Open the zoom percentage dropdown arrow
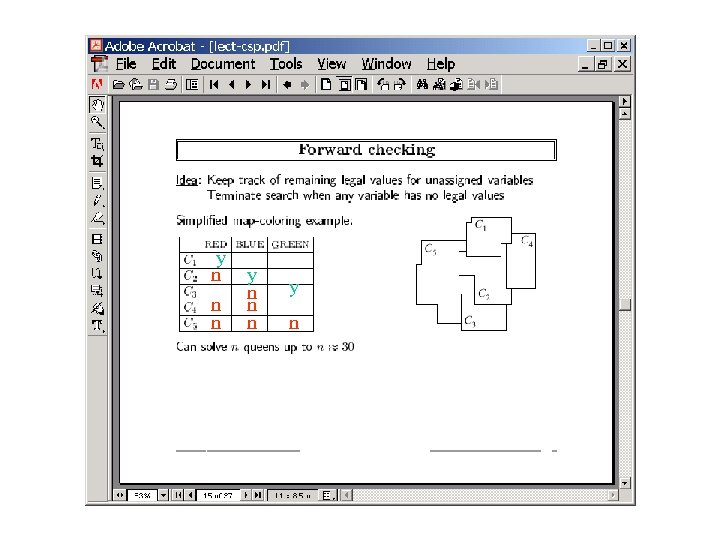 (163, 495)
